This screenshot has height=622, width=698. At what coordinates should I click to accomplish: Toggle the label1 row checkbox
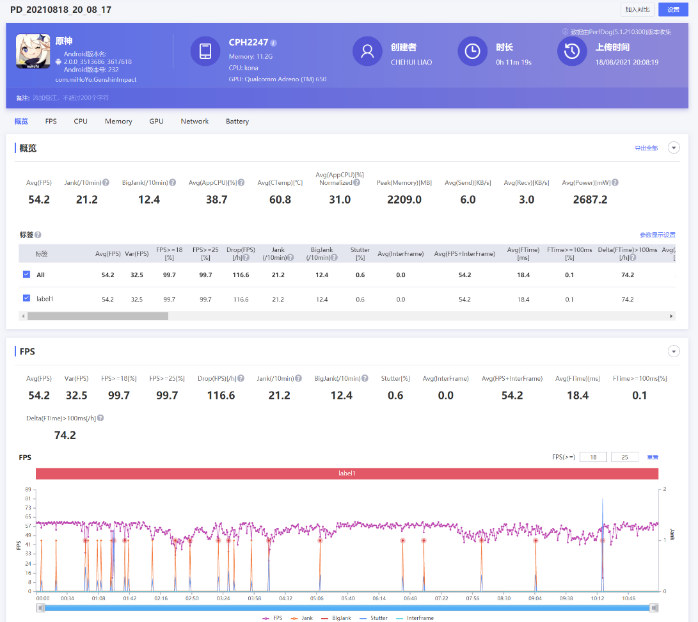click(26, 298)
